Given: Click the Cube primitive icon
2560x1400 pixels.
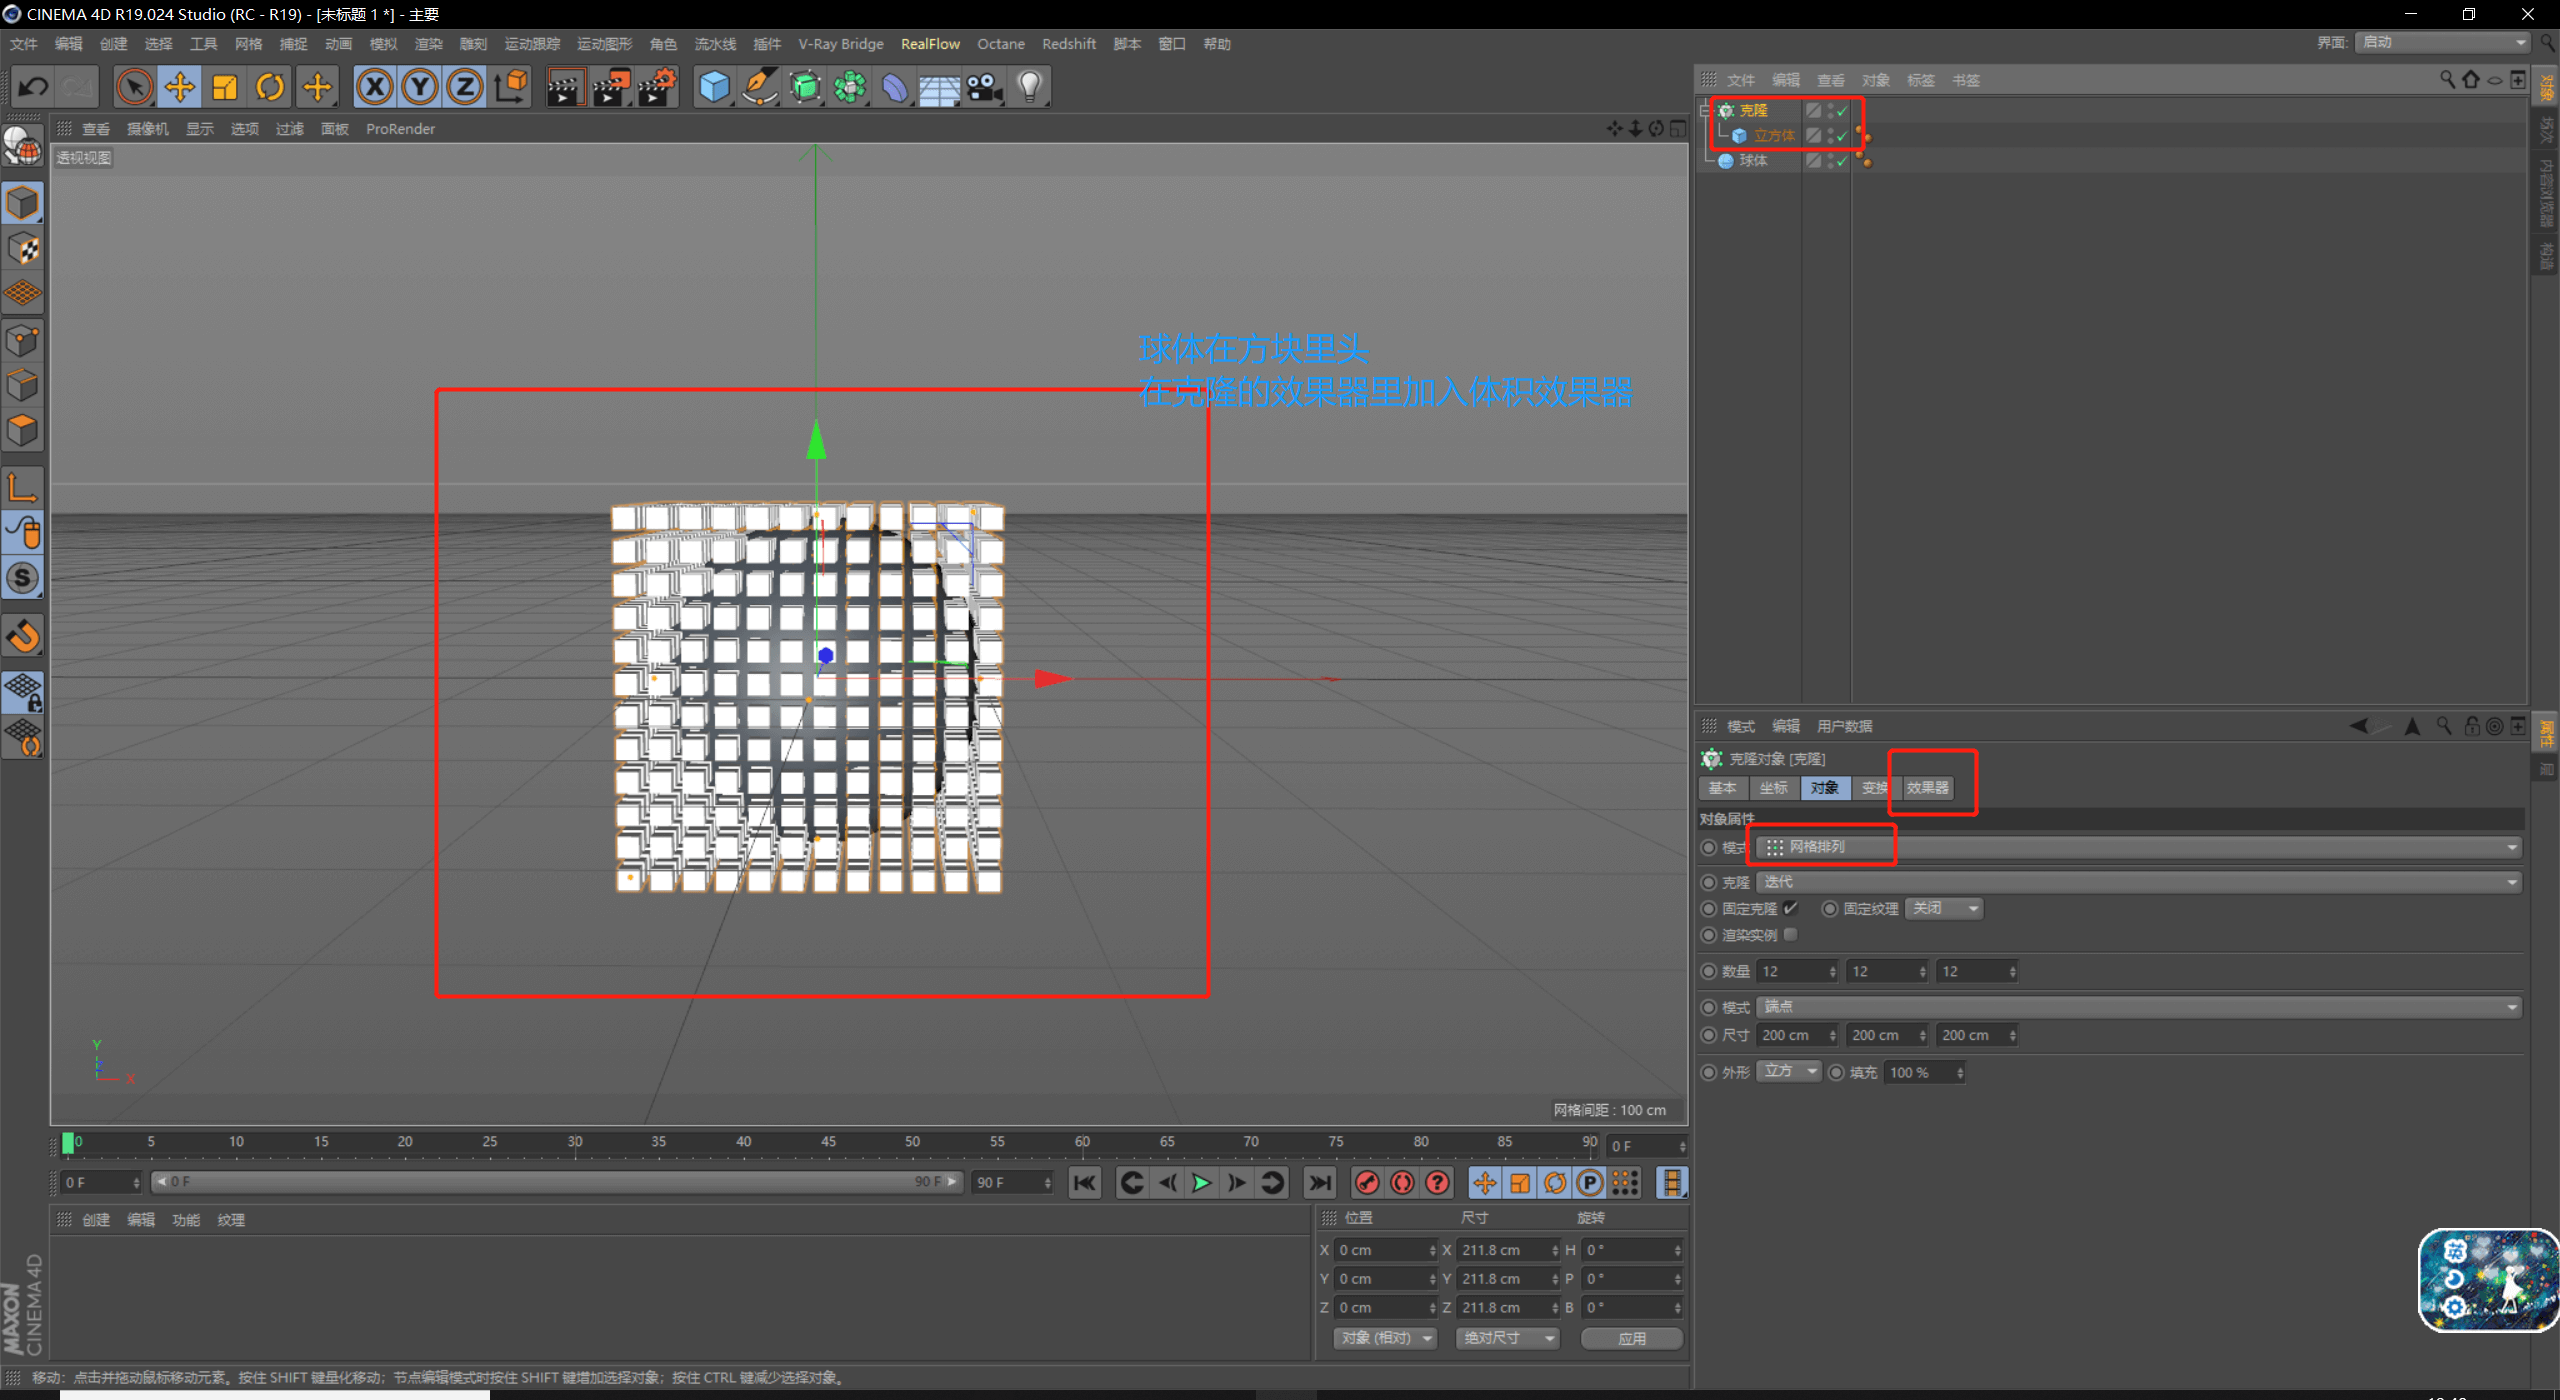Looking at the screenshot, I should (x=714, y=88).
